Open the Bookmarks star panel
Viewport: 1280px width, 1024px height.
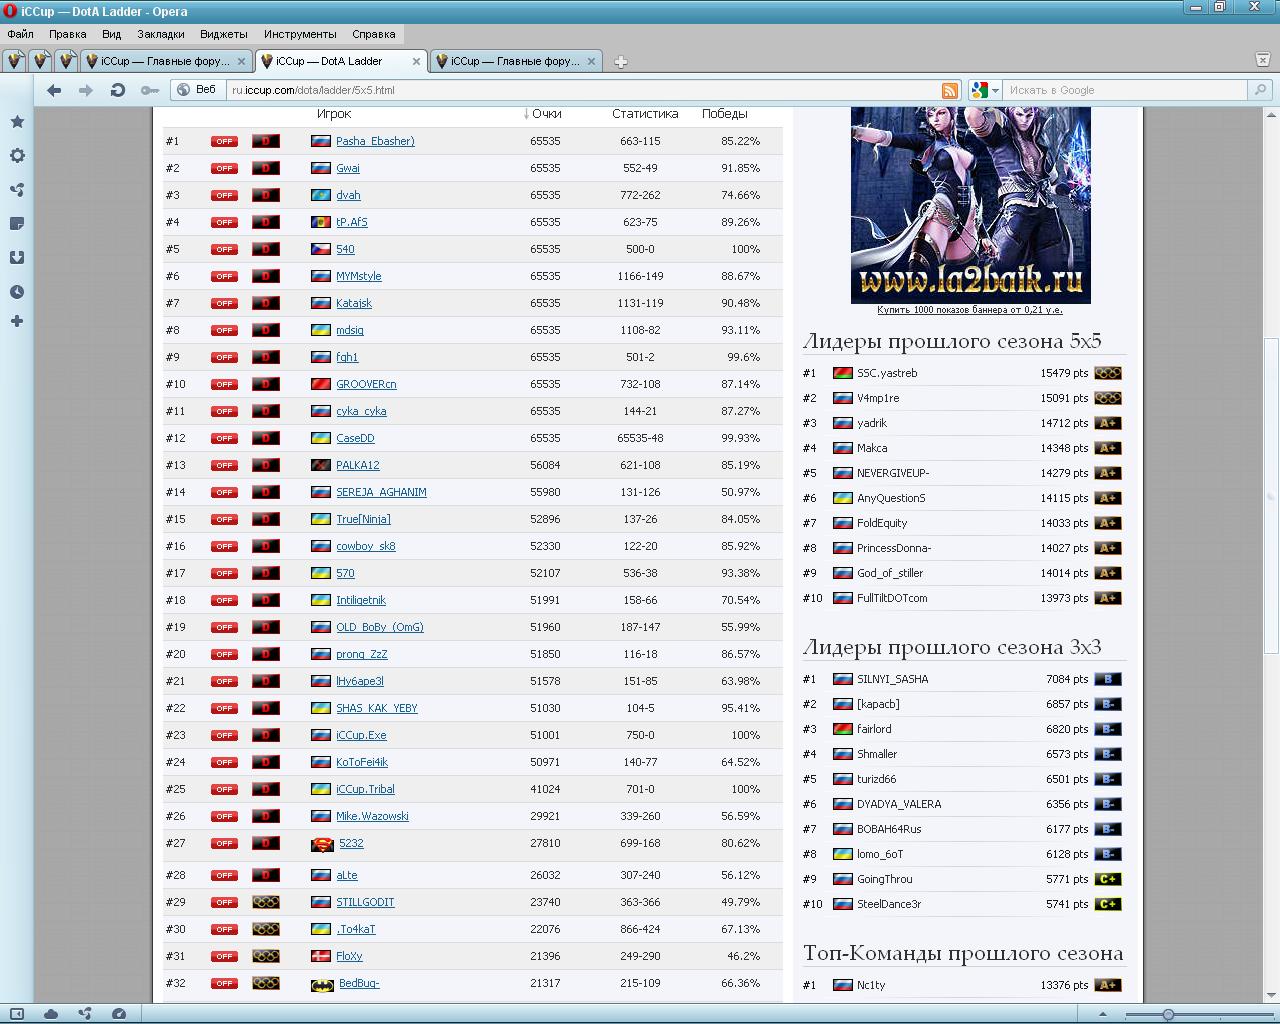tap(17, 122)
